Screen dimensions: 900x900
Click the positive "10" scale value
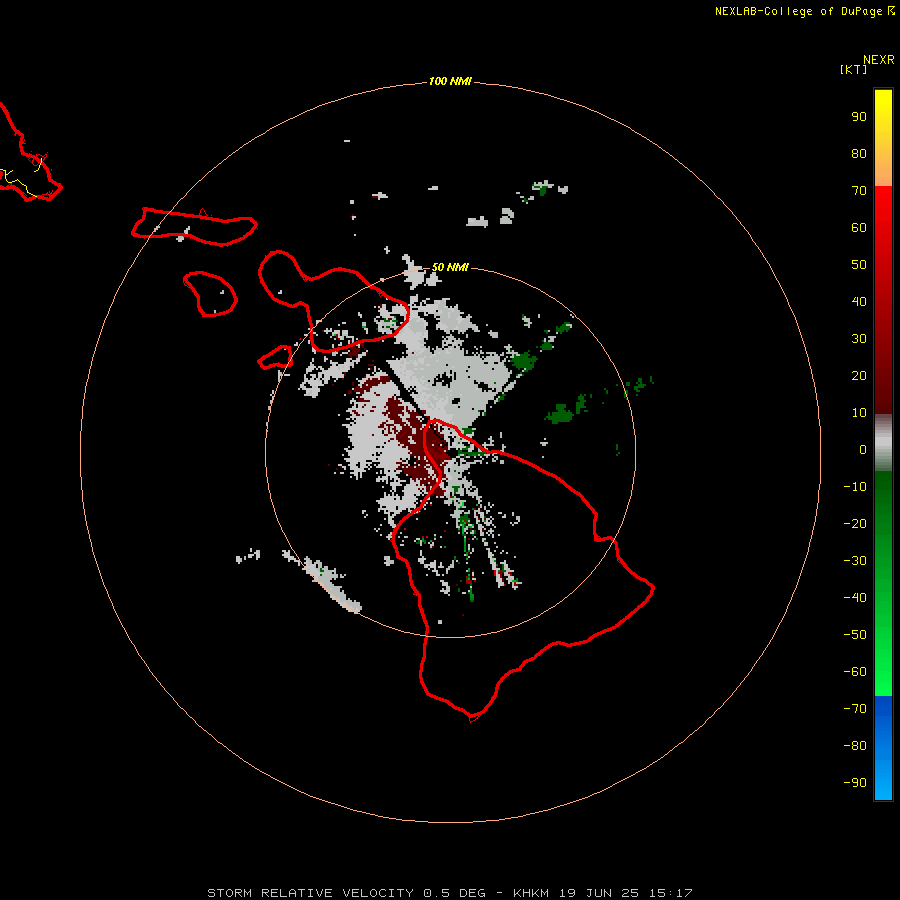[x=859, y=413]
